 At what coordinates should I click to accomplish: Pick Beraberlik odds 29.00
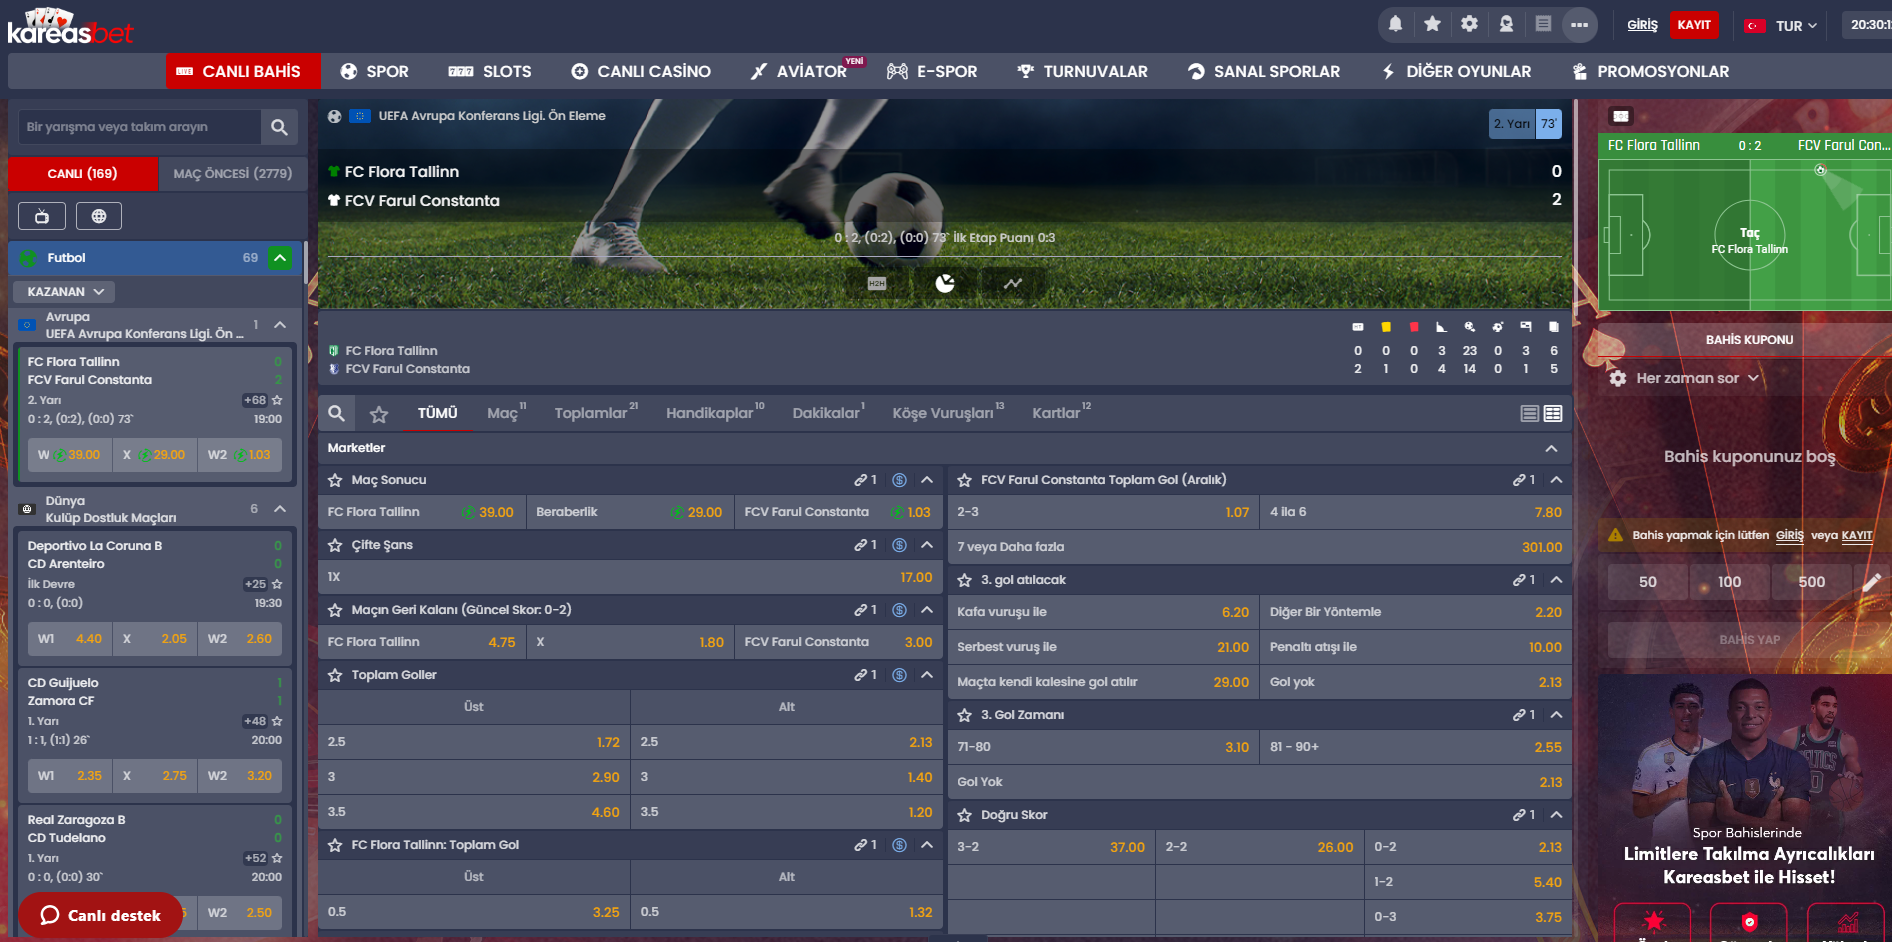(630, 512)
